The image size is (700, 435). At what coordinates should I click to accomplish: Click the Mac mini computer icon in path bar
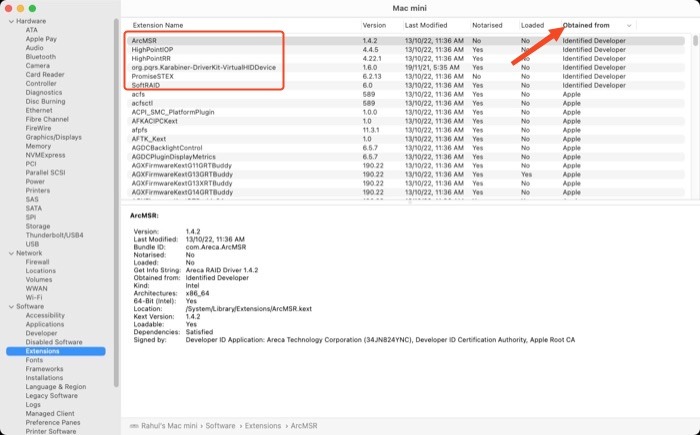[x=134, y=426]
